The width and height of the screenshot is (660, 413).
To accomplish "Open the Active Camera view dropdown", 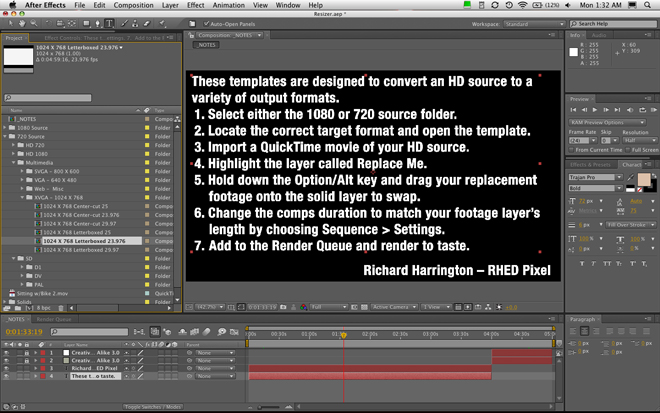I will (394, 307).
